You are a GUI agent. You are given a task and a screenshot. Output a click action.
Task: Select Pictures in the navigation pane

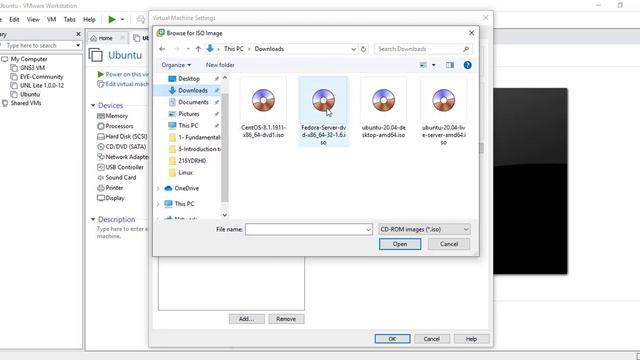tap(189, 114)
